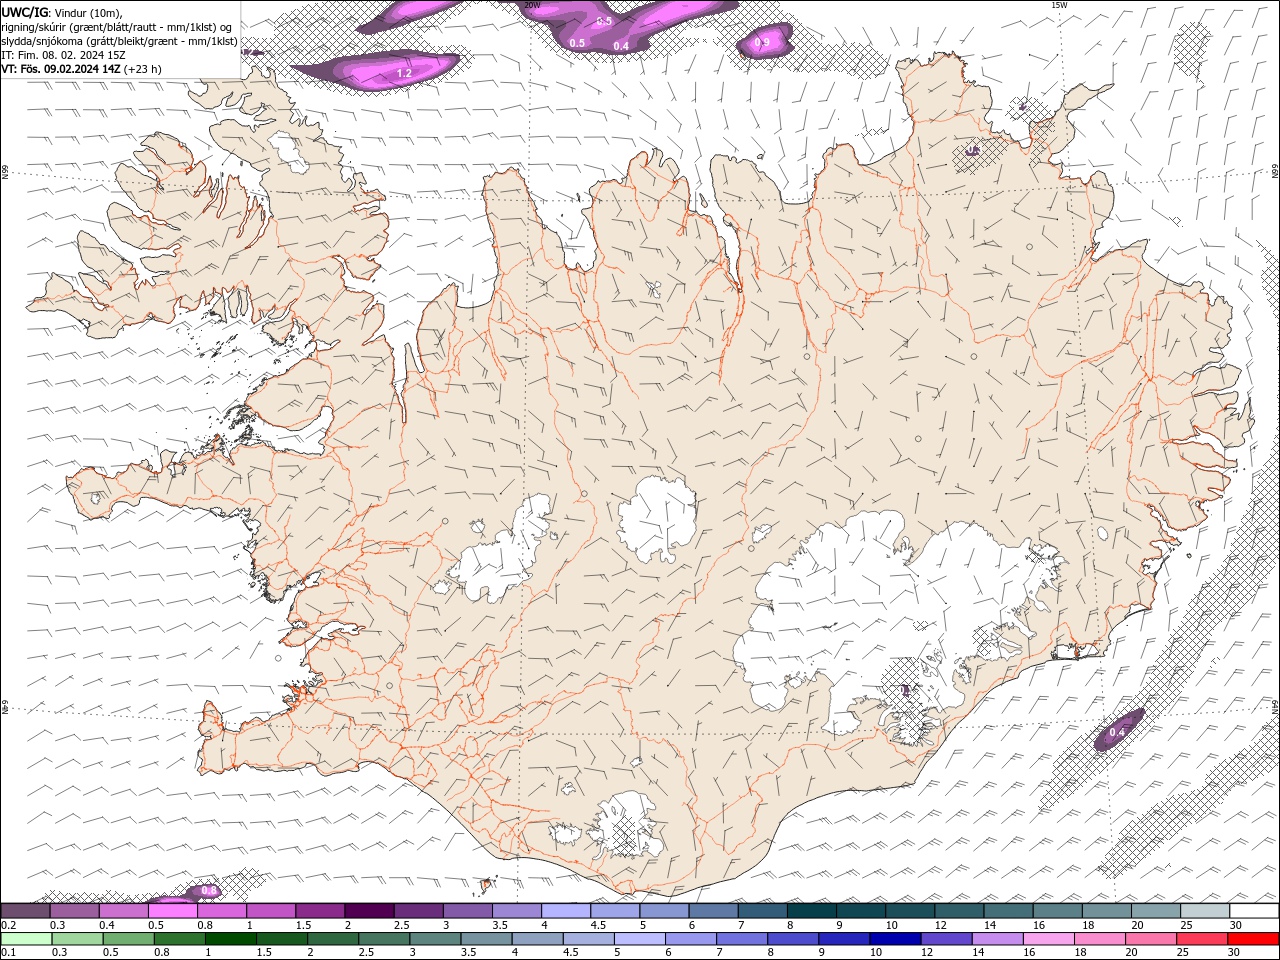Select the pale gray swatch labeled 25 in upper scale
1280x960 pixels.
tap(1205, 911)
